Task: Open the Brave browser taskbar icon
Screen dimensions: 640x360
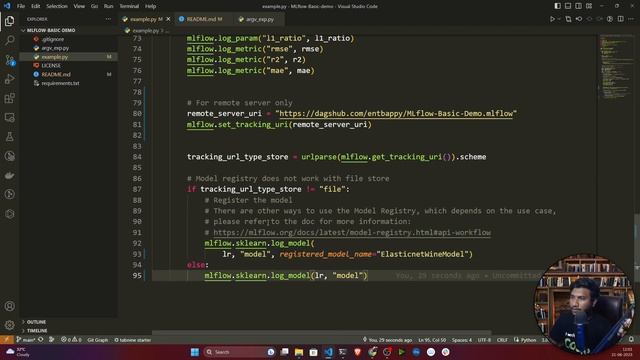Action: (358, 352)
